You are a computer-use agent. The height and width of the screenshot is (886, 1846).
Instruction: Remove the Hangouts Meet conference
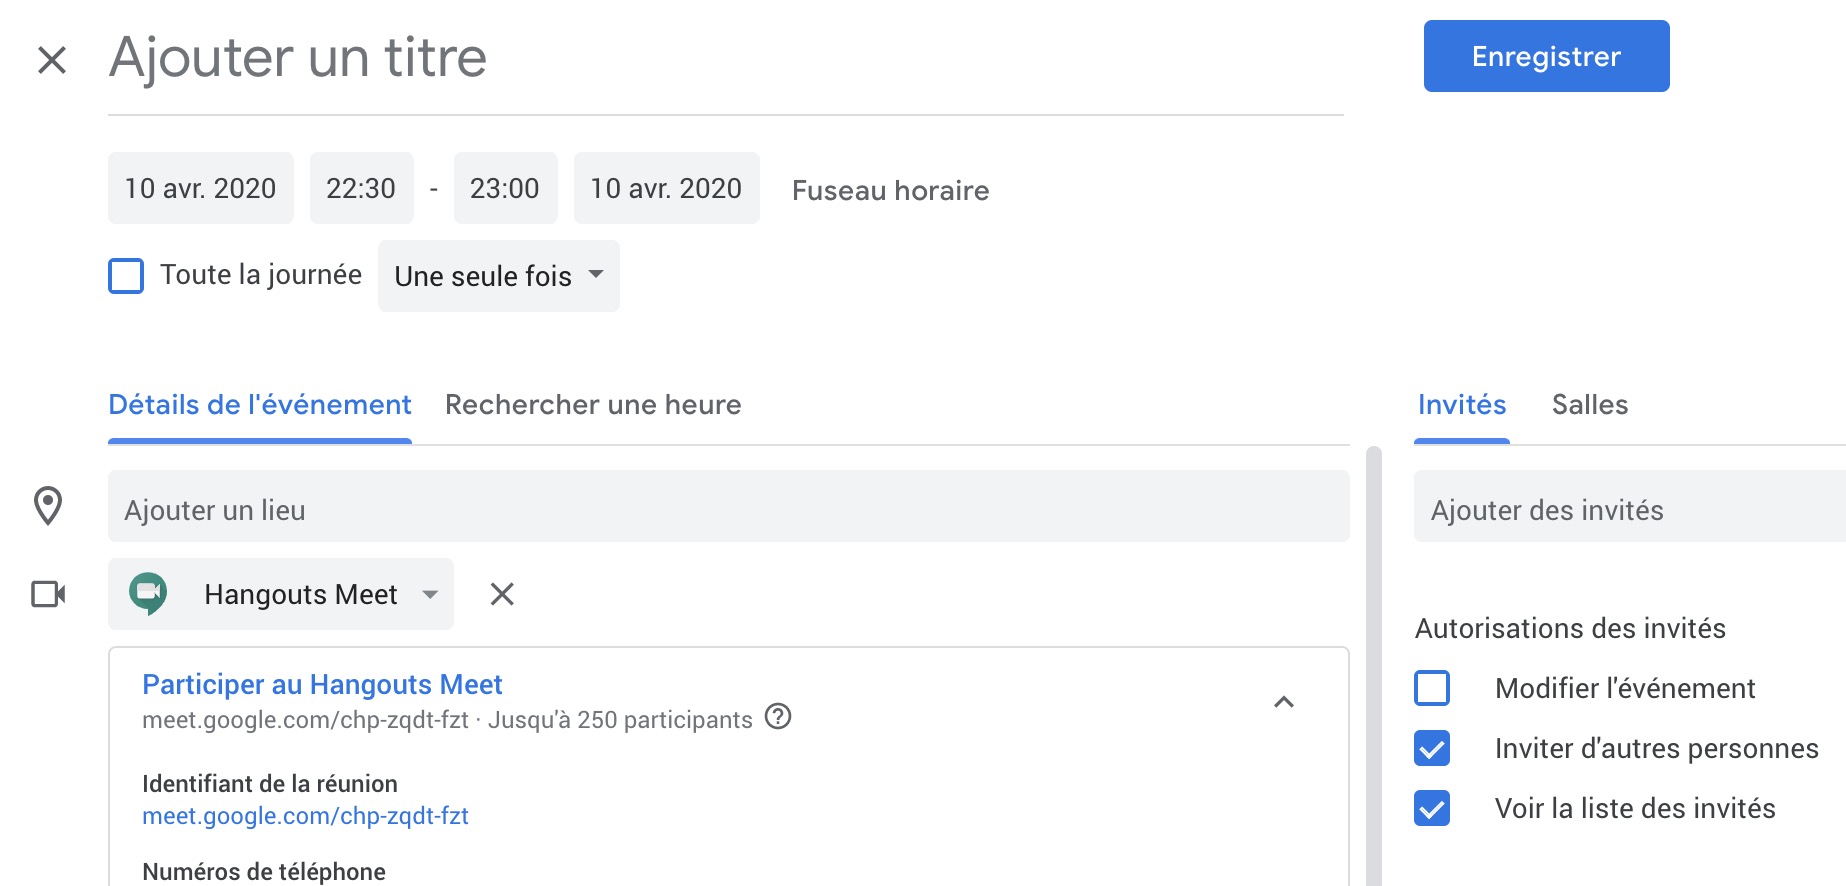point(502,594)
